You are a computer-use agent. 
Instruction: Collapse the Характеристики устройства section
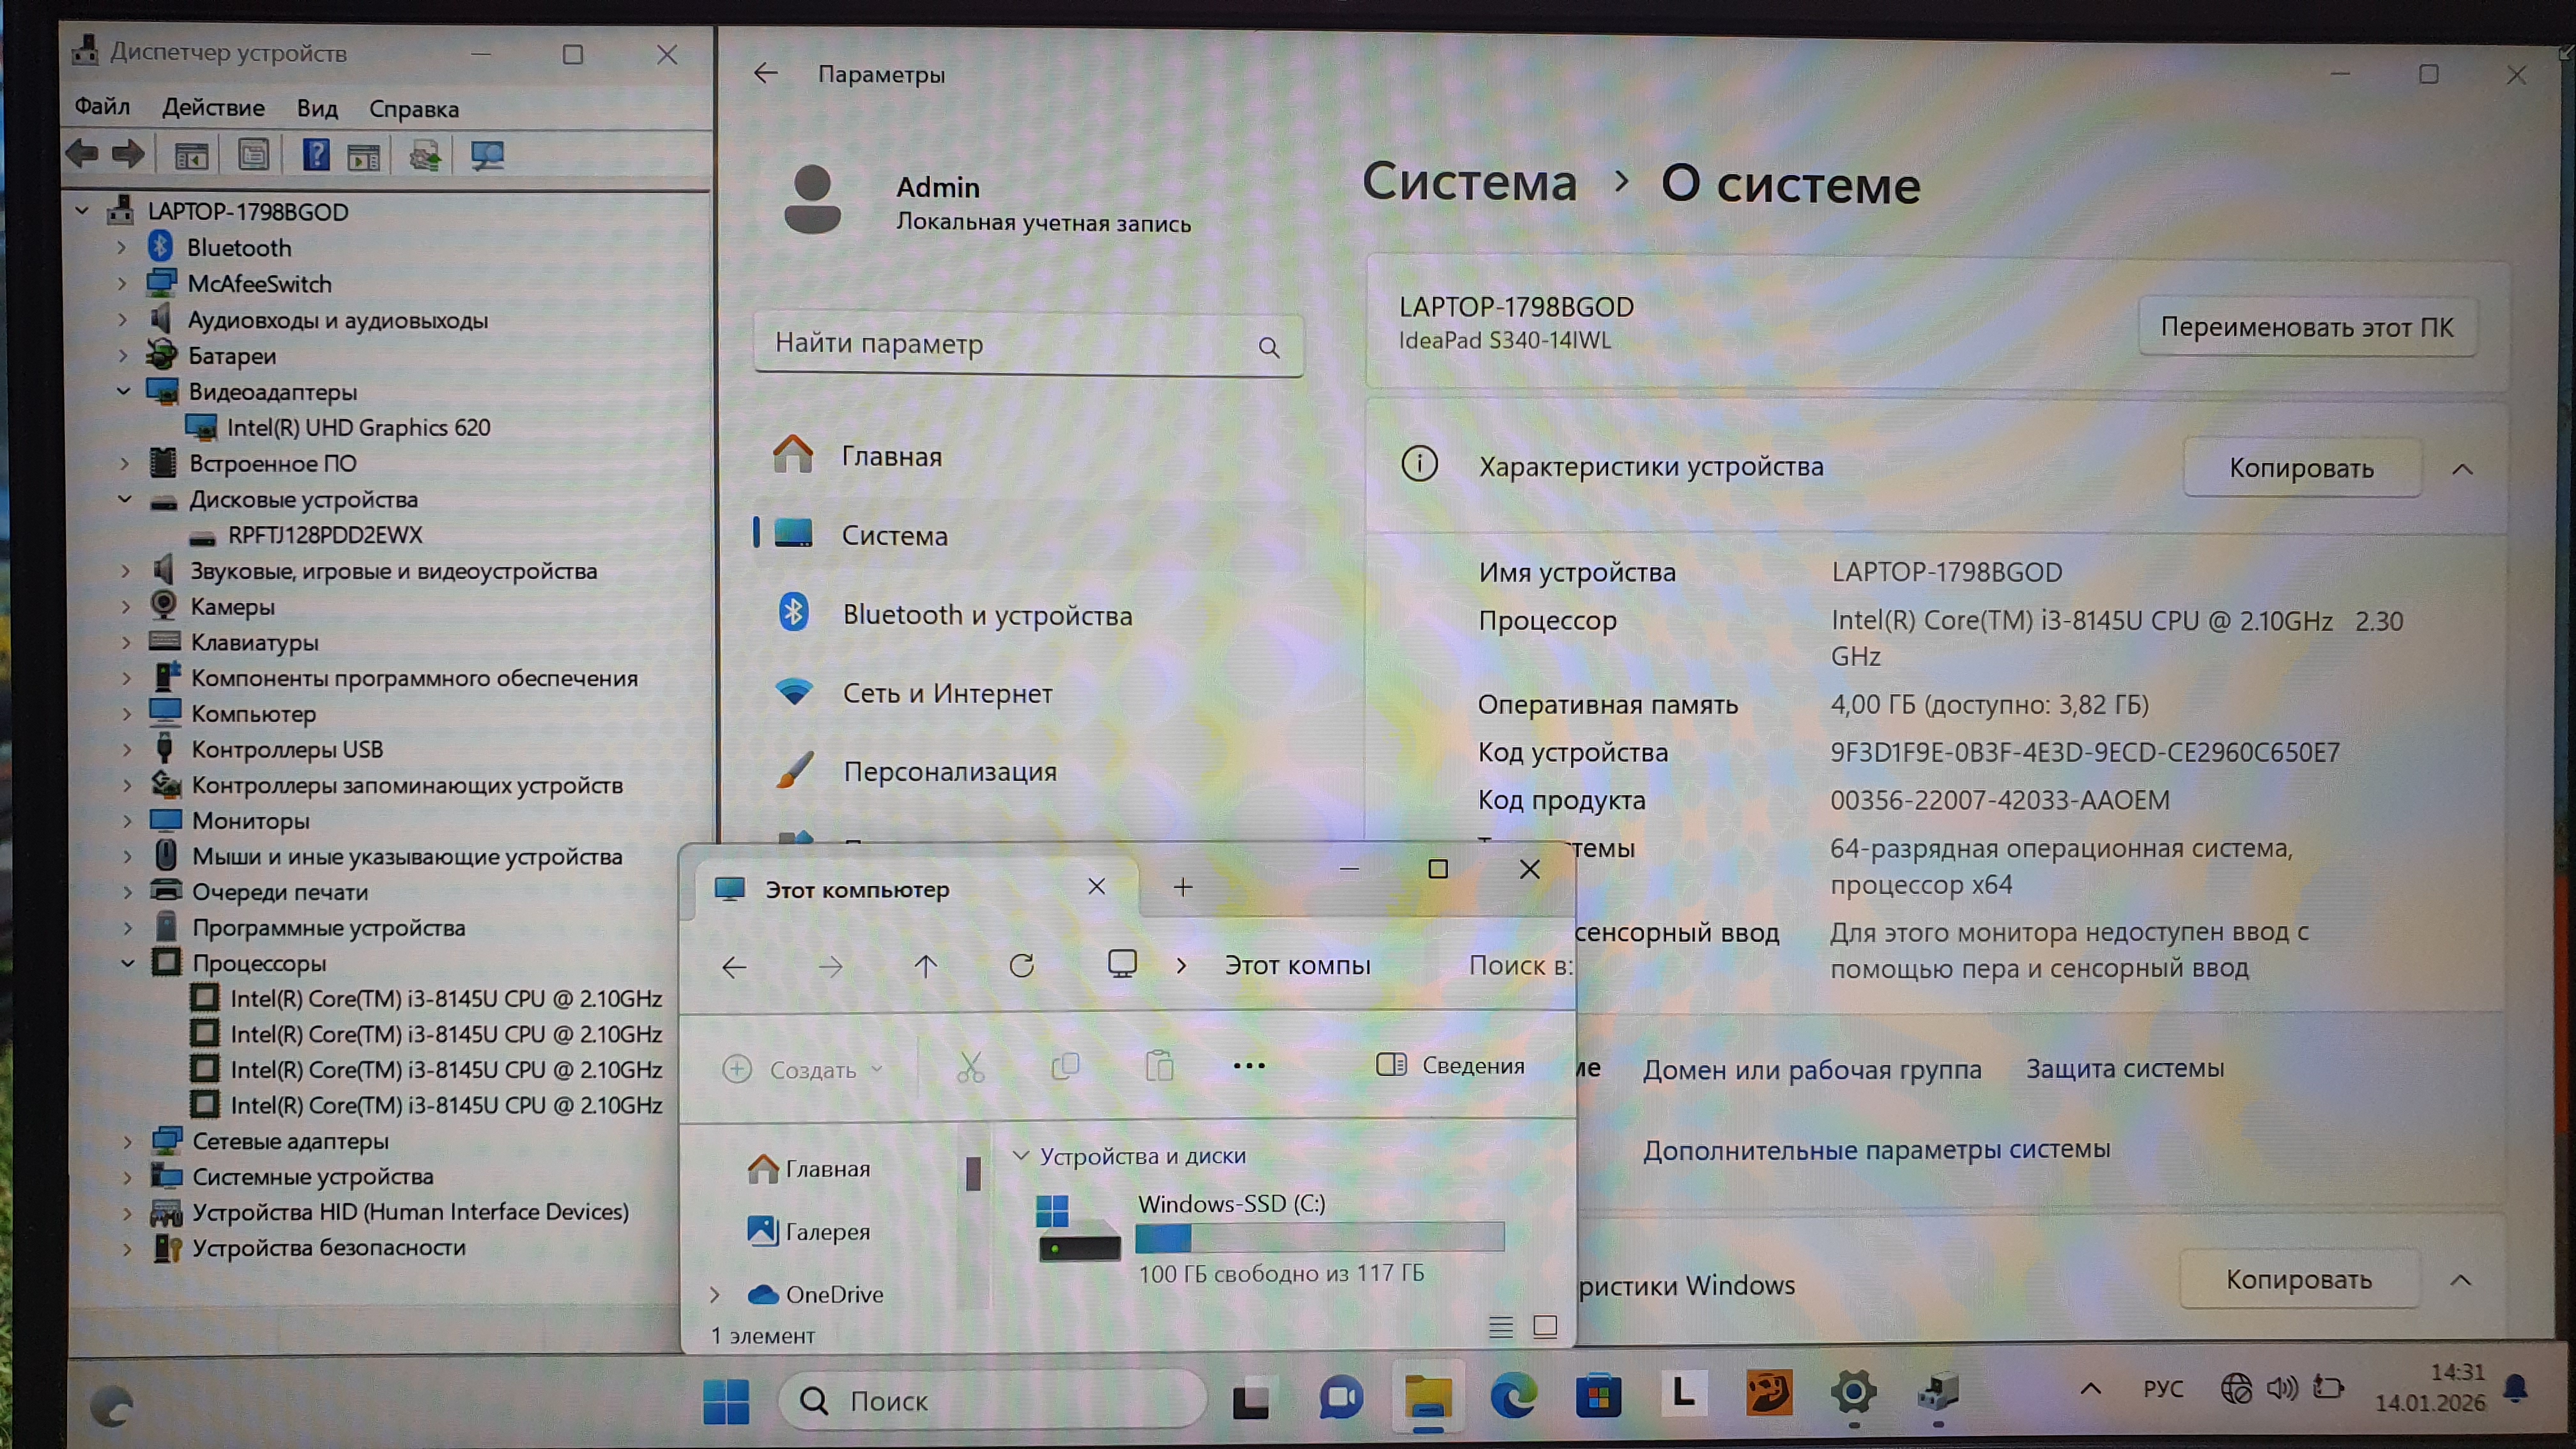coord(2462,469)
